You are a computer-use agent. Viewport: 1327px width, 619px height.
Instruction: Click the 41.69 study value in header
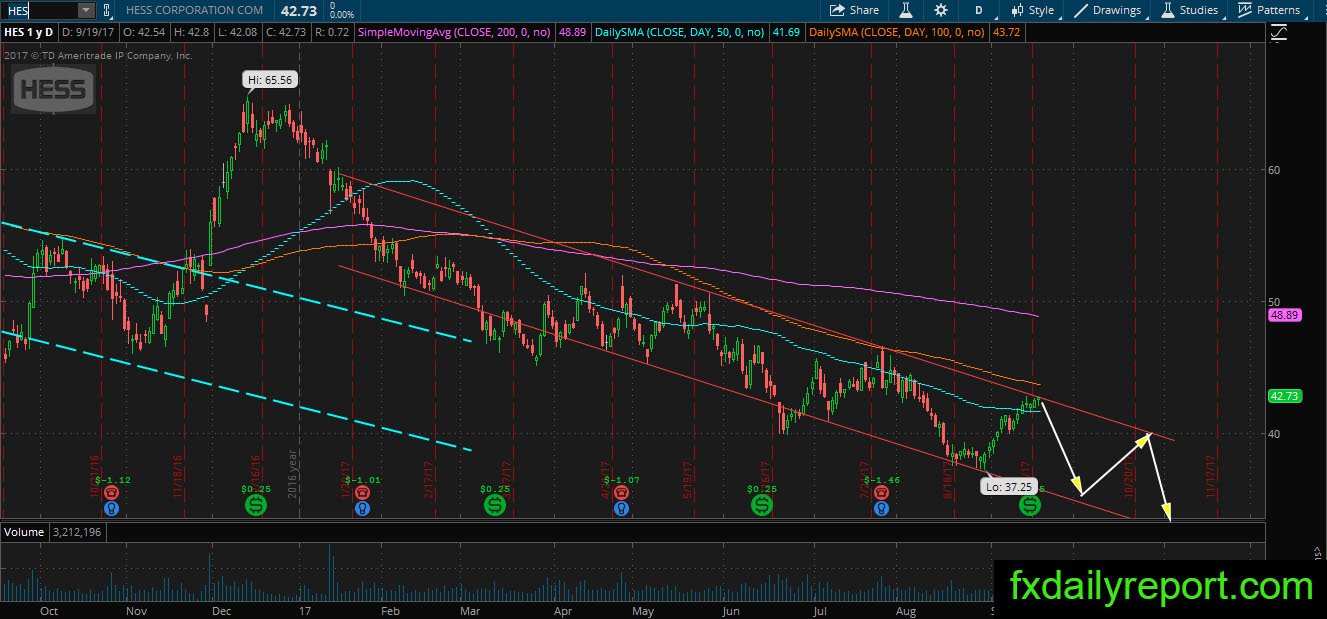click(788, 33)
